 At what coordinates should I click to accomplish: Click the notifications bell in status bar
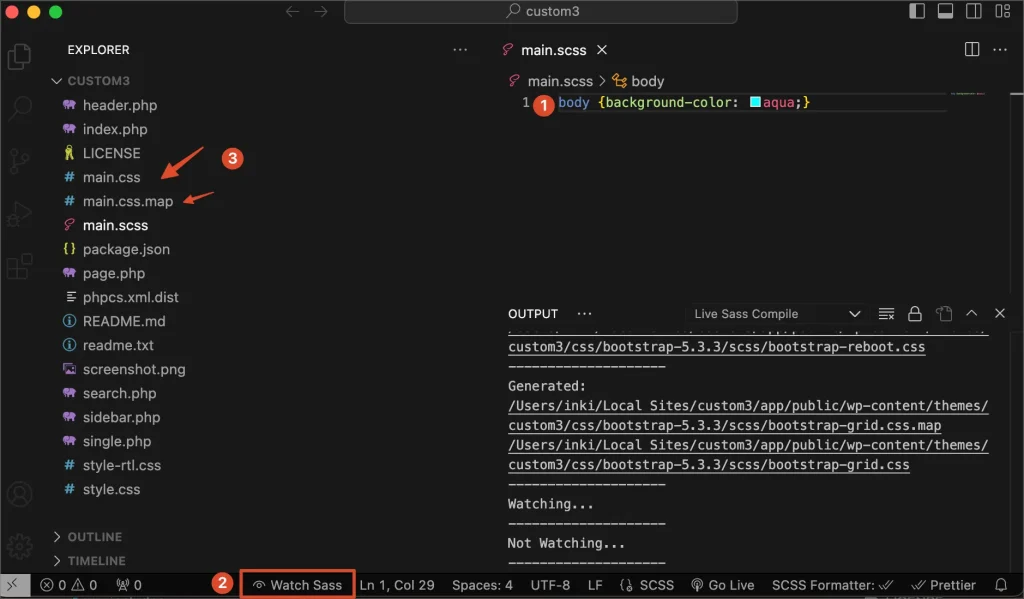coord(1001,585)
